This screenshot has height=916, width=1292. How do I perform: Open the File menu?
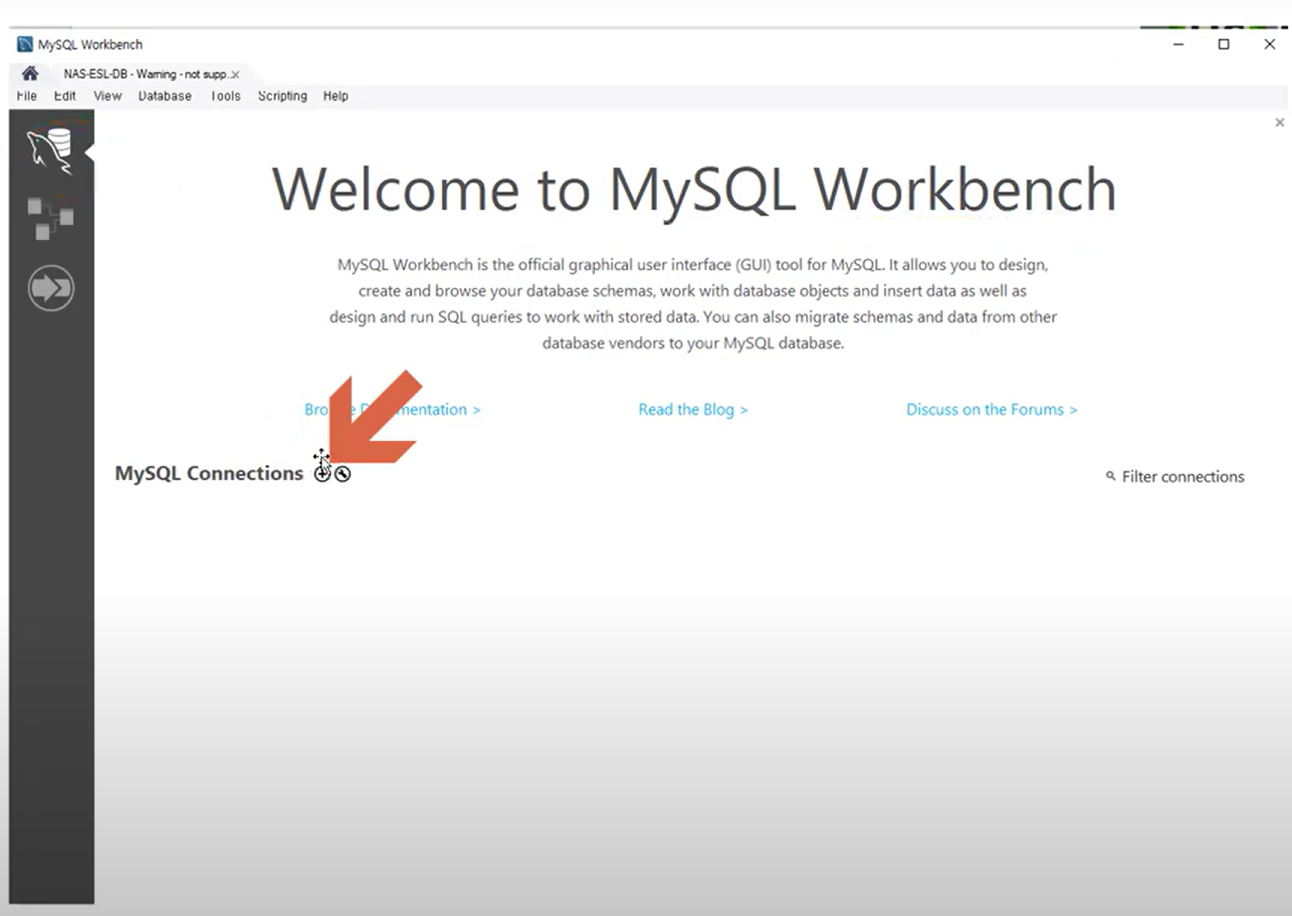(27, 96)
